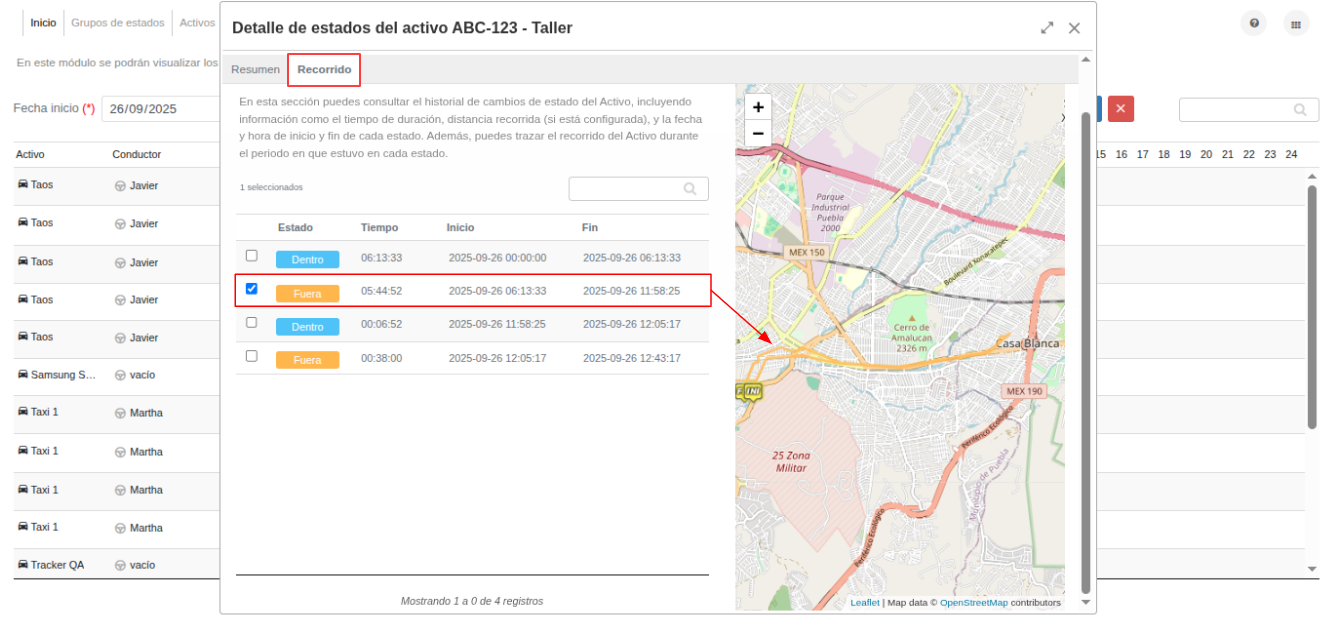1328x623 pixels.
Task: Click the magnifier icon in the dialog search box
Action: pos(690,188)
